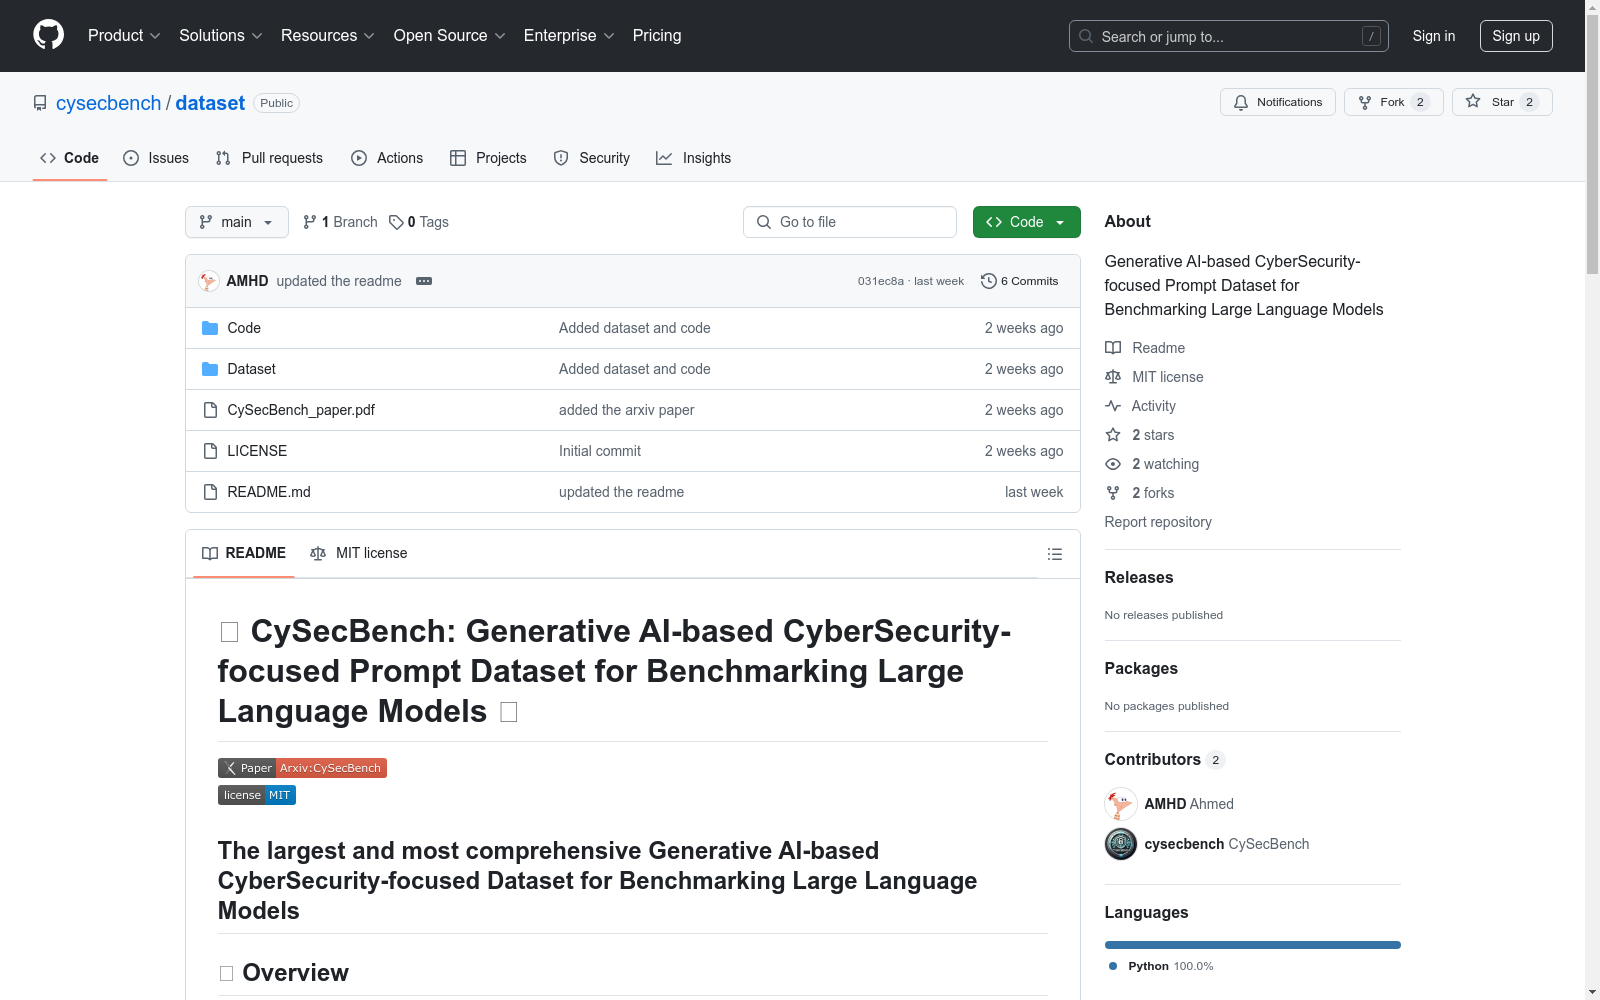Viewport: 1600px width, 1000px height.
Task: Select the README tab in file viewer
Action: (x=244, y=553)
